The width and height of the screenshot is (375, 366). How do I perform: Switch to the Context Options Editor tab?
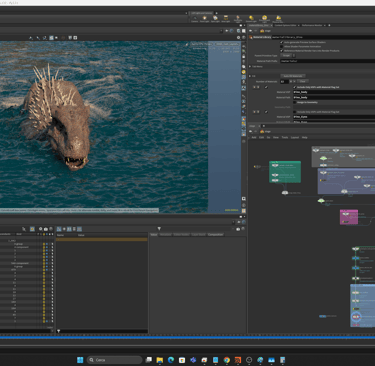click(x=285, y=25)
